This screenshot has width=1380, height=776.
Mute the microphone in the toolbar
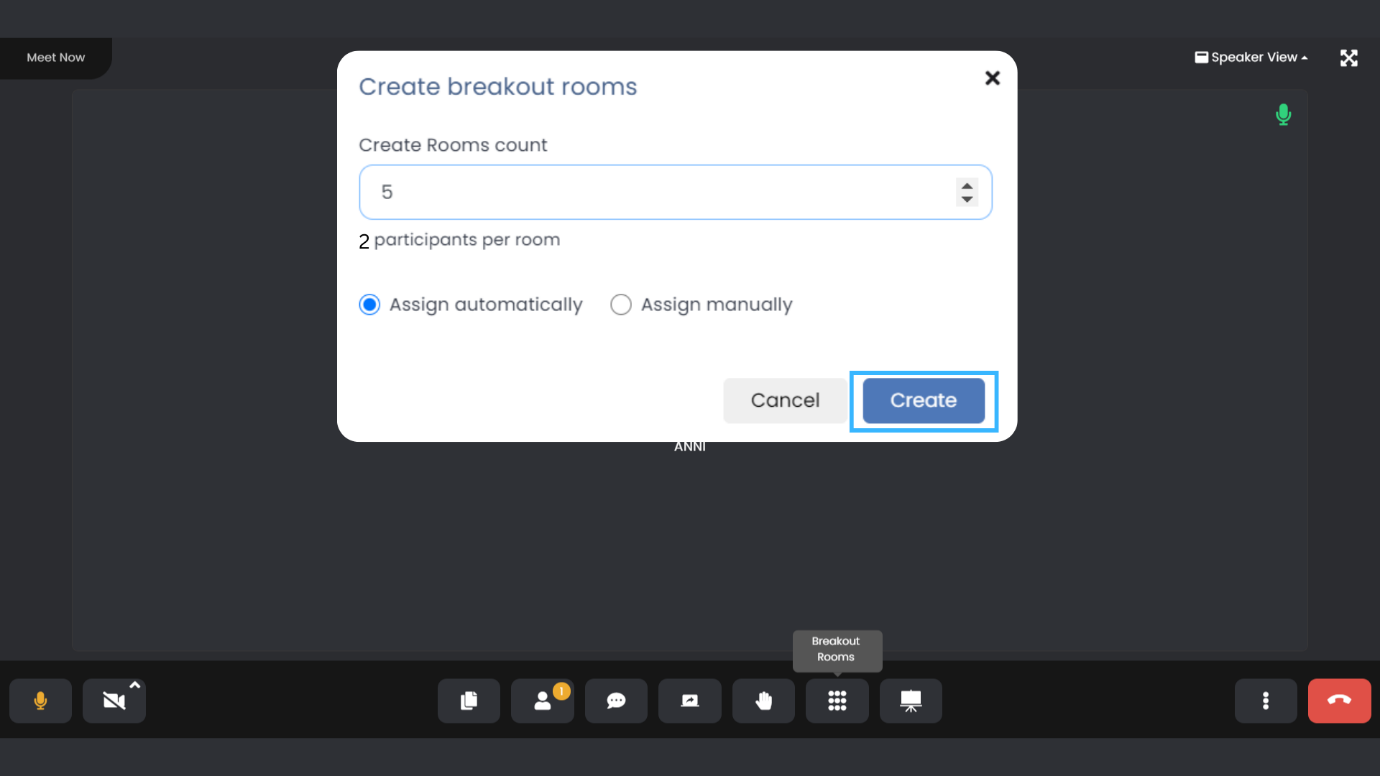coord(40,701)
